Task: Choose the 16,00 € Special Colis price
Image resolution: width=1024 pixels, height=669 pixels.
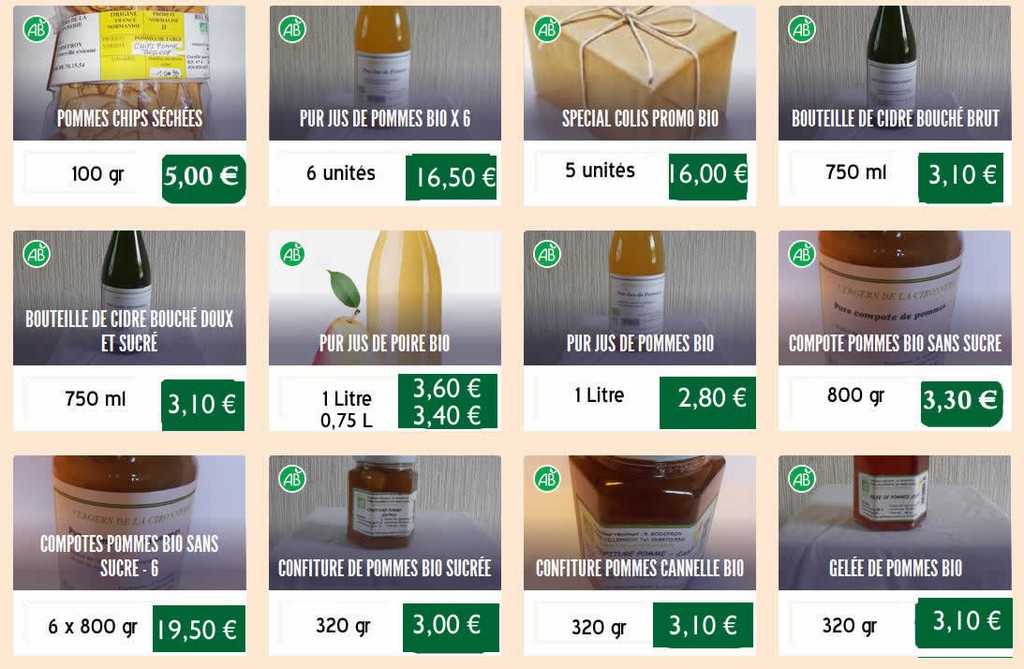Action: coord(708,176)
